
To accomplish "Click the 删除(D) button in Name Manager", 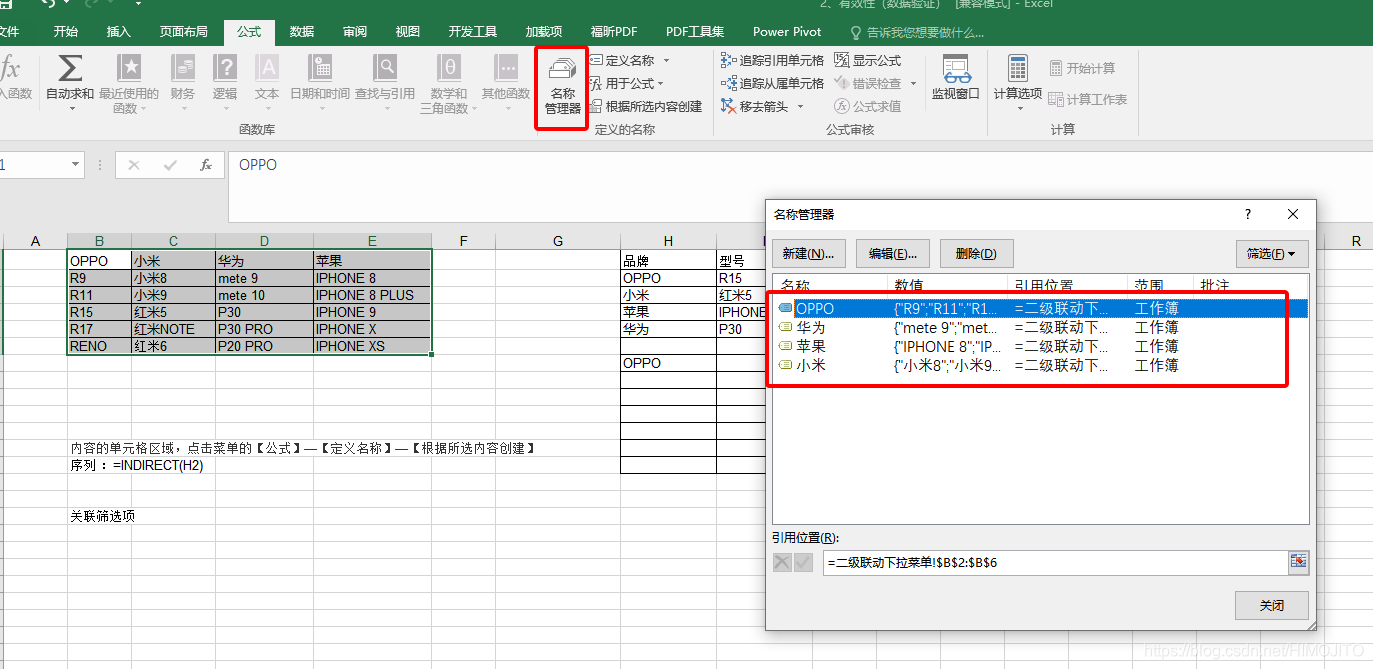I will (x=975, y=253).
